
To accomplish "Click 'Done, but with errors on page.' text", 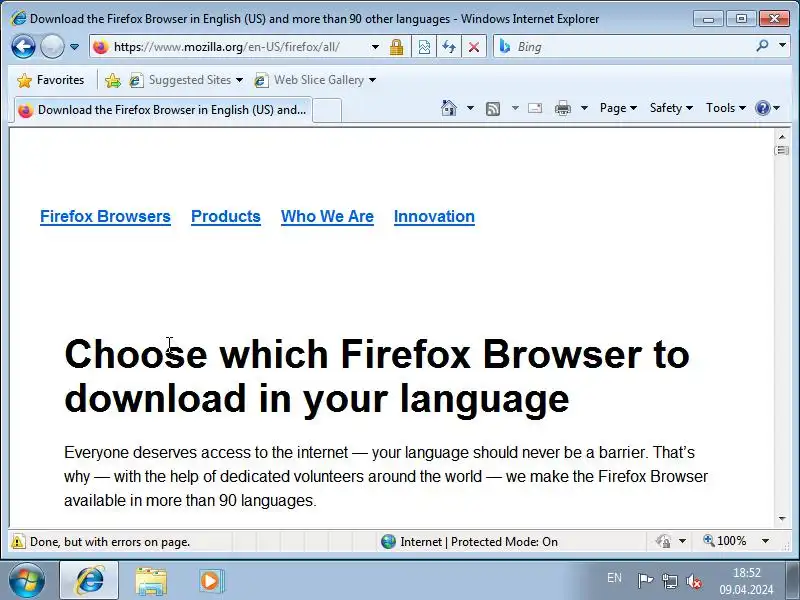I will point(110,542).
